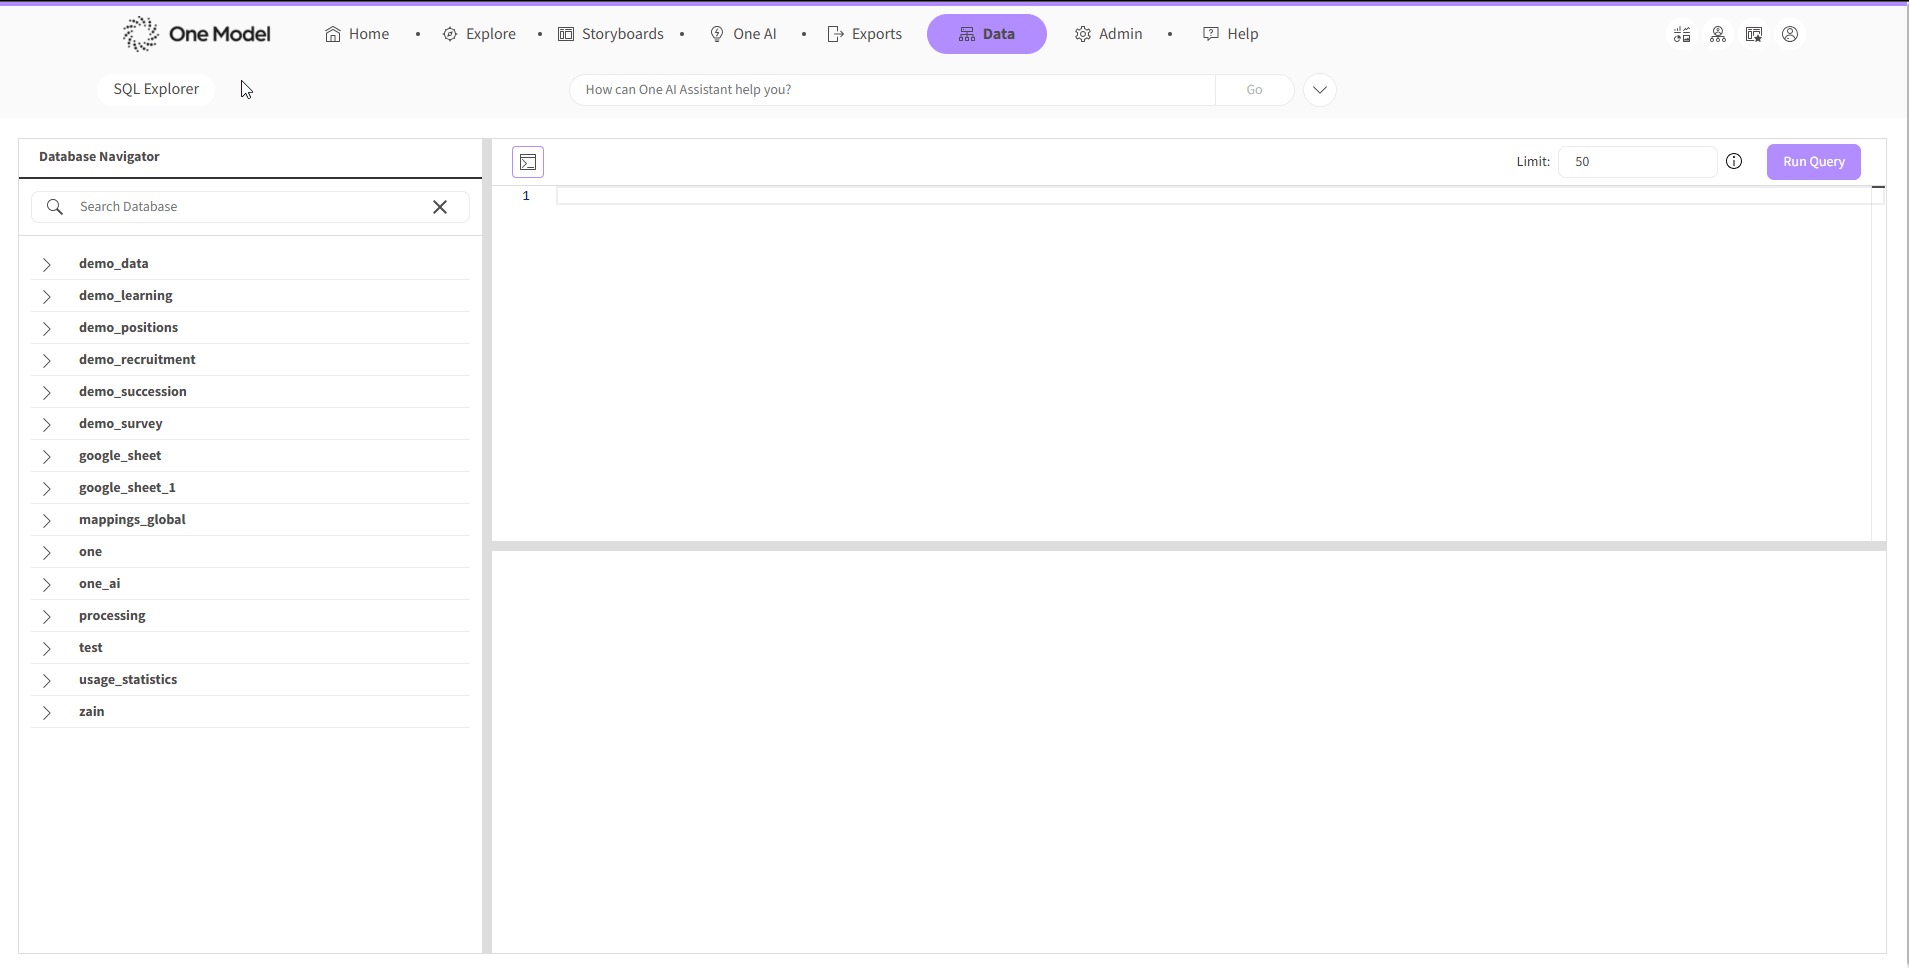Viewport: 1909px width, 968px height.
Task: Open the user profile icon
Action: pos(1790,35)
